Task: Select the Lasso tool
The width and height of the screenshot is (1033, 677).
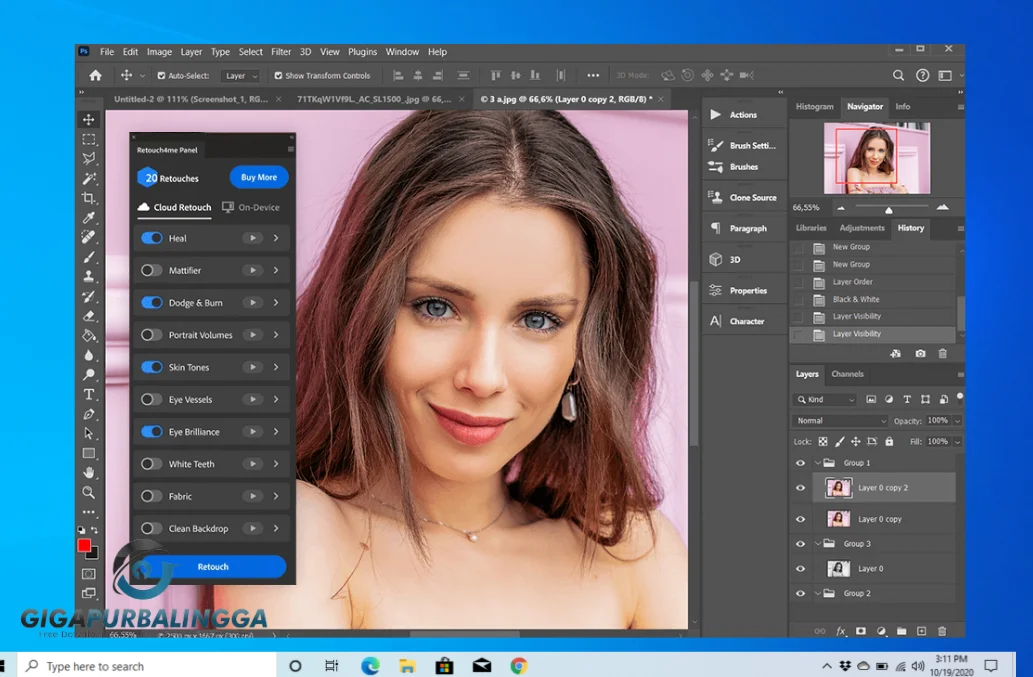Action: tap(88, 159)
